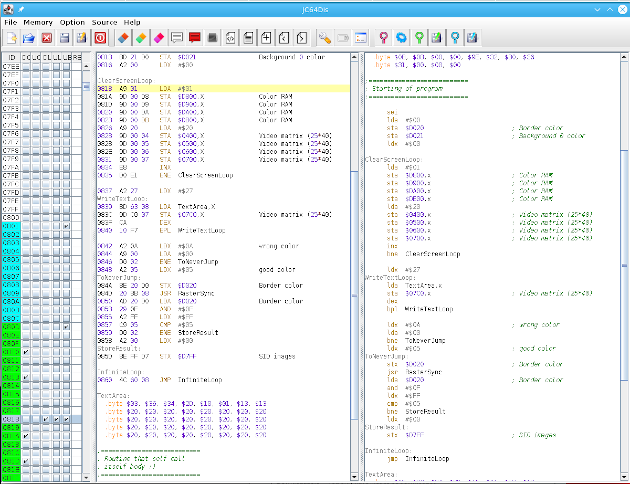Click the solid red block toolbar icon

pos(194,37)
